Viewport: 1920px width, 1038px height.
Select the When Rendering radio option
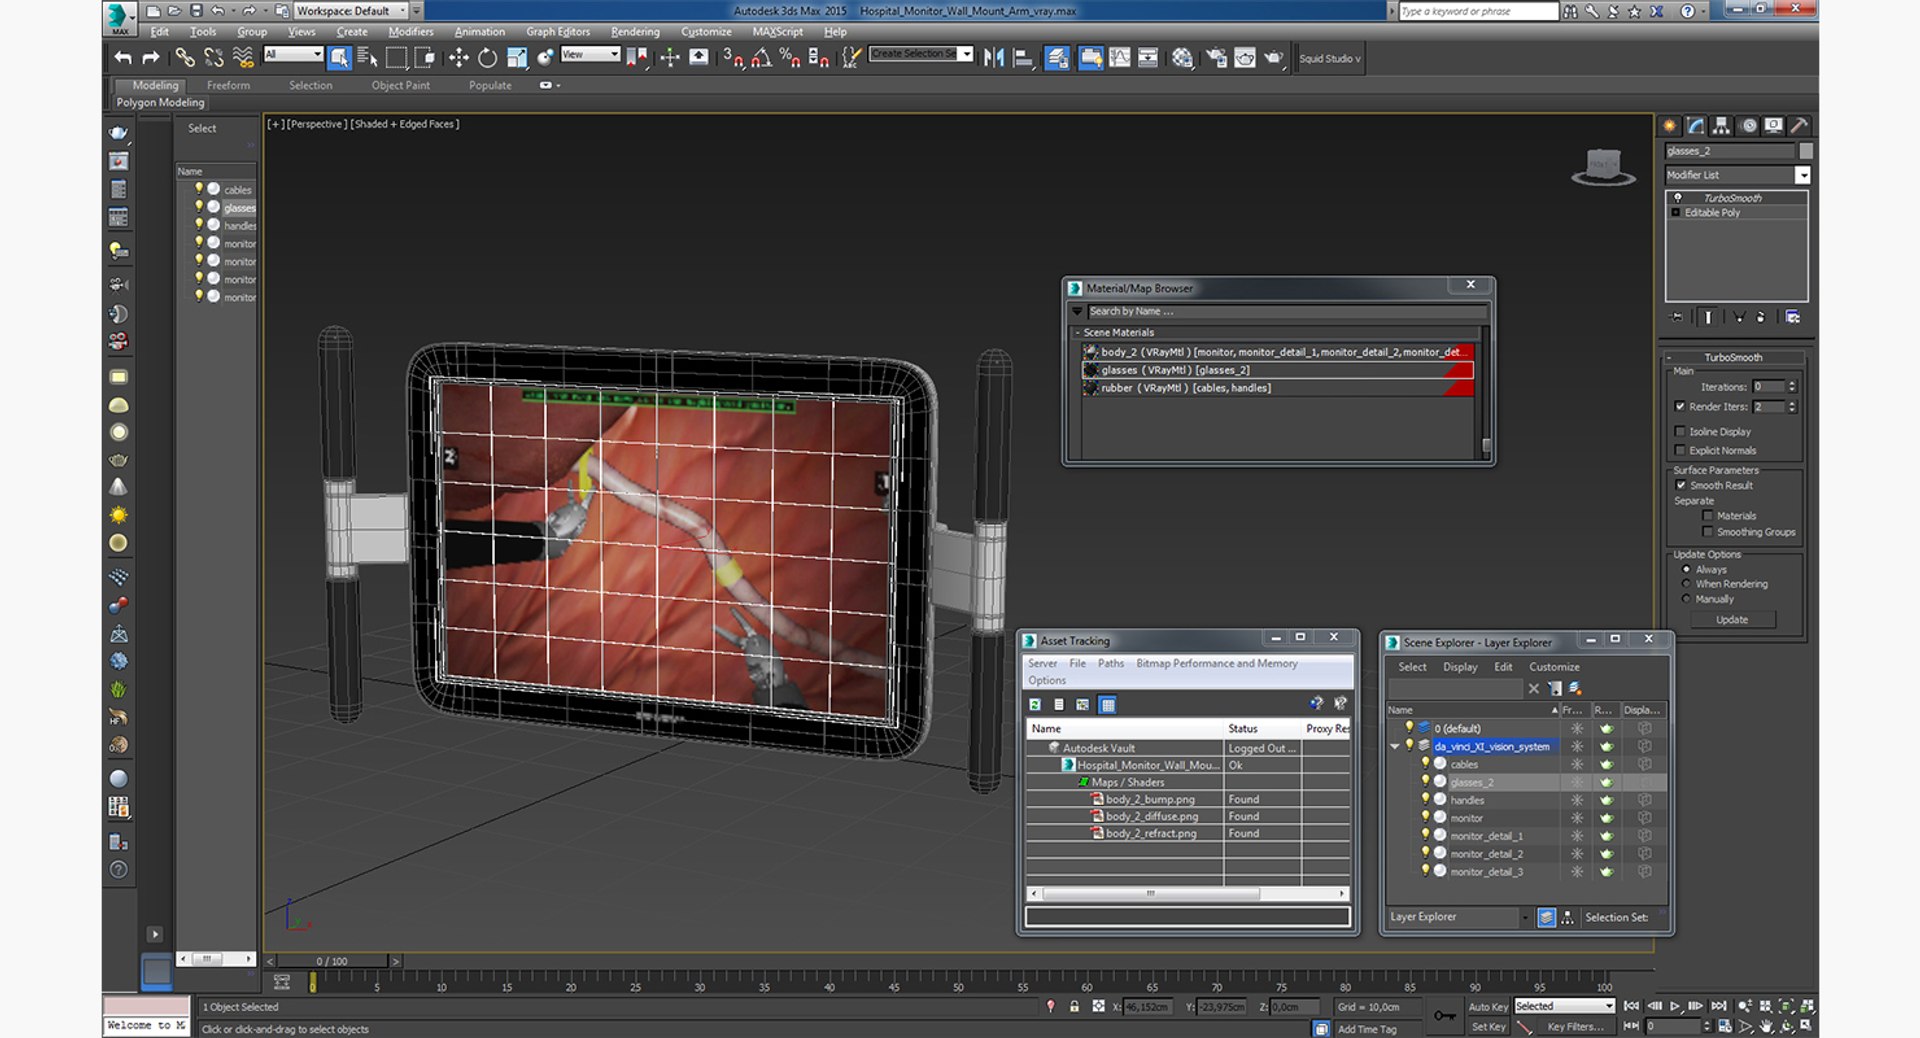click(x=1686, y=584)
